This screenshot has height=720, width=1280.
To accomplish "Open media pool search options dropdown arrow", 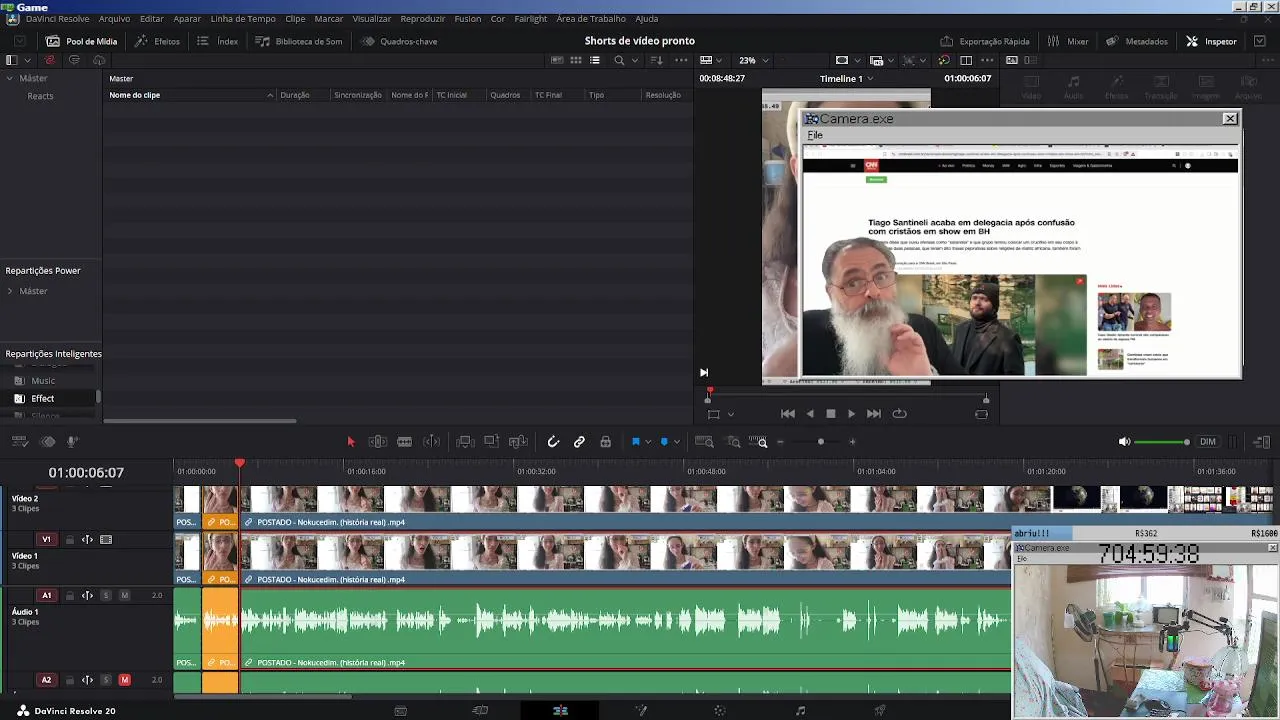I will pyautogui.click(x=634, y=60).
